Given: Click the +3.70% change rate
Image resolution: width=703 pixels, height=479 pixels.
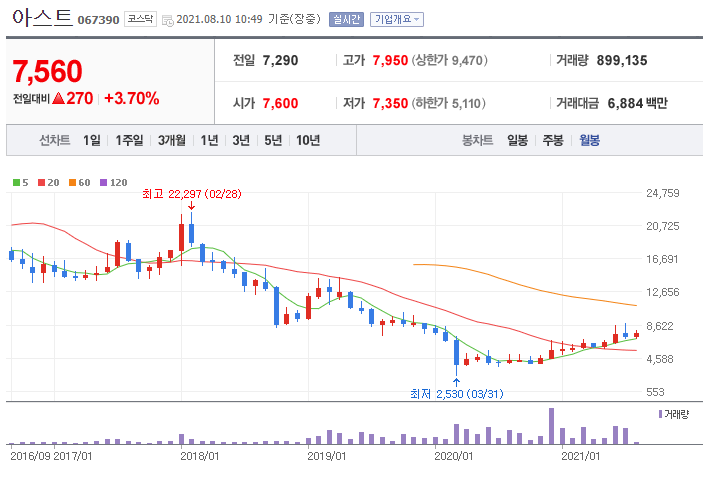Looking at the screenshot, I should 131,98.
